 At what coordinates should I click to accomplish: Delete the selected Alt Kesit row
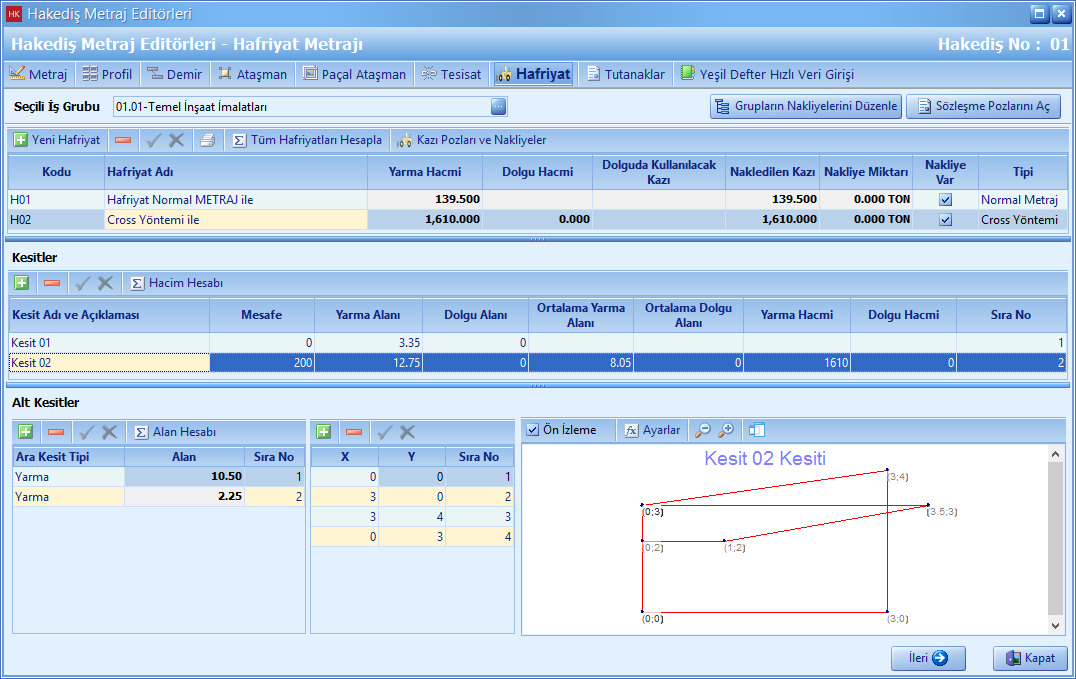56,432
